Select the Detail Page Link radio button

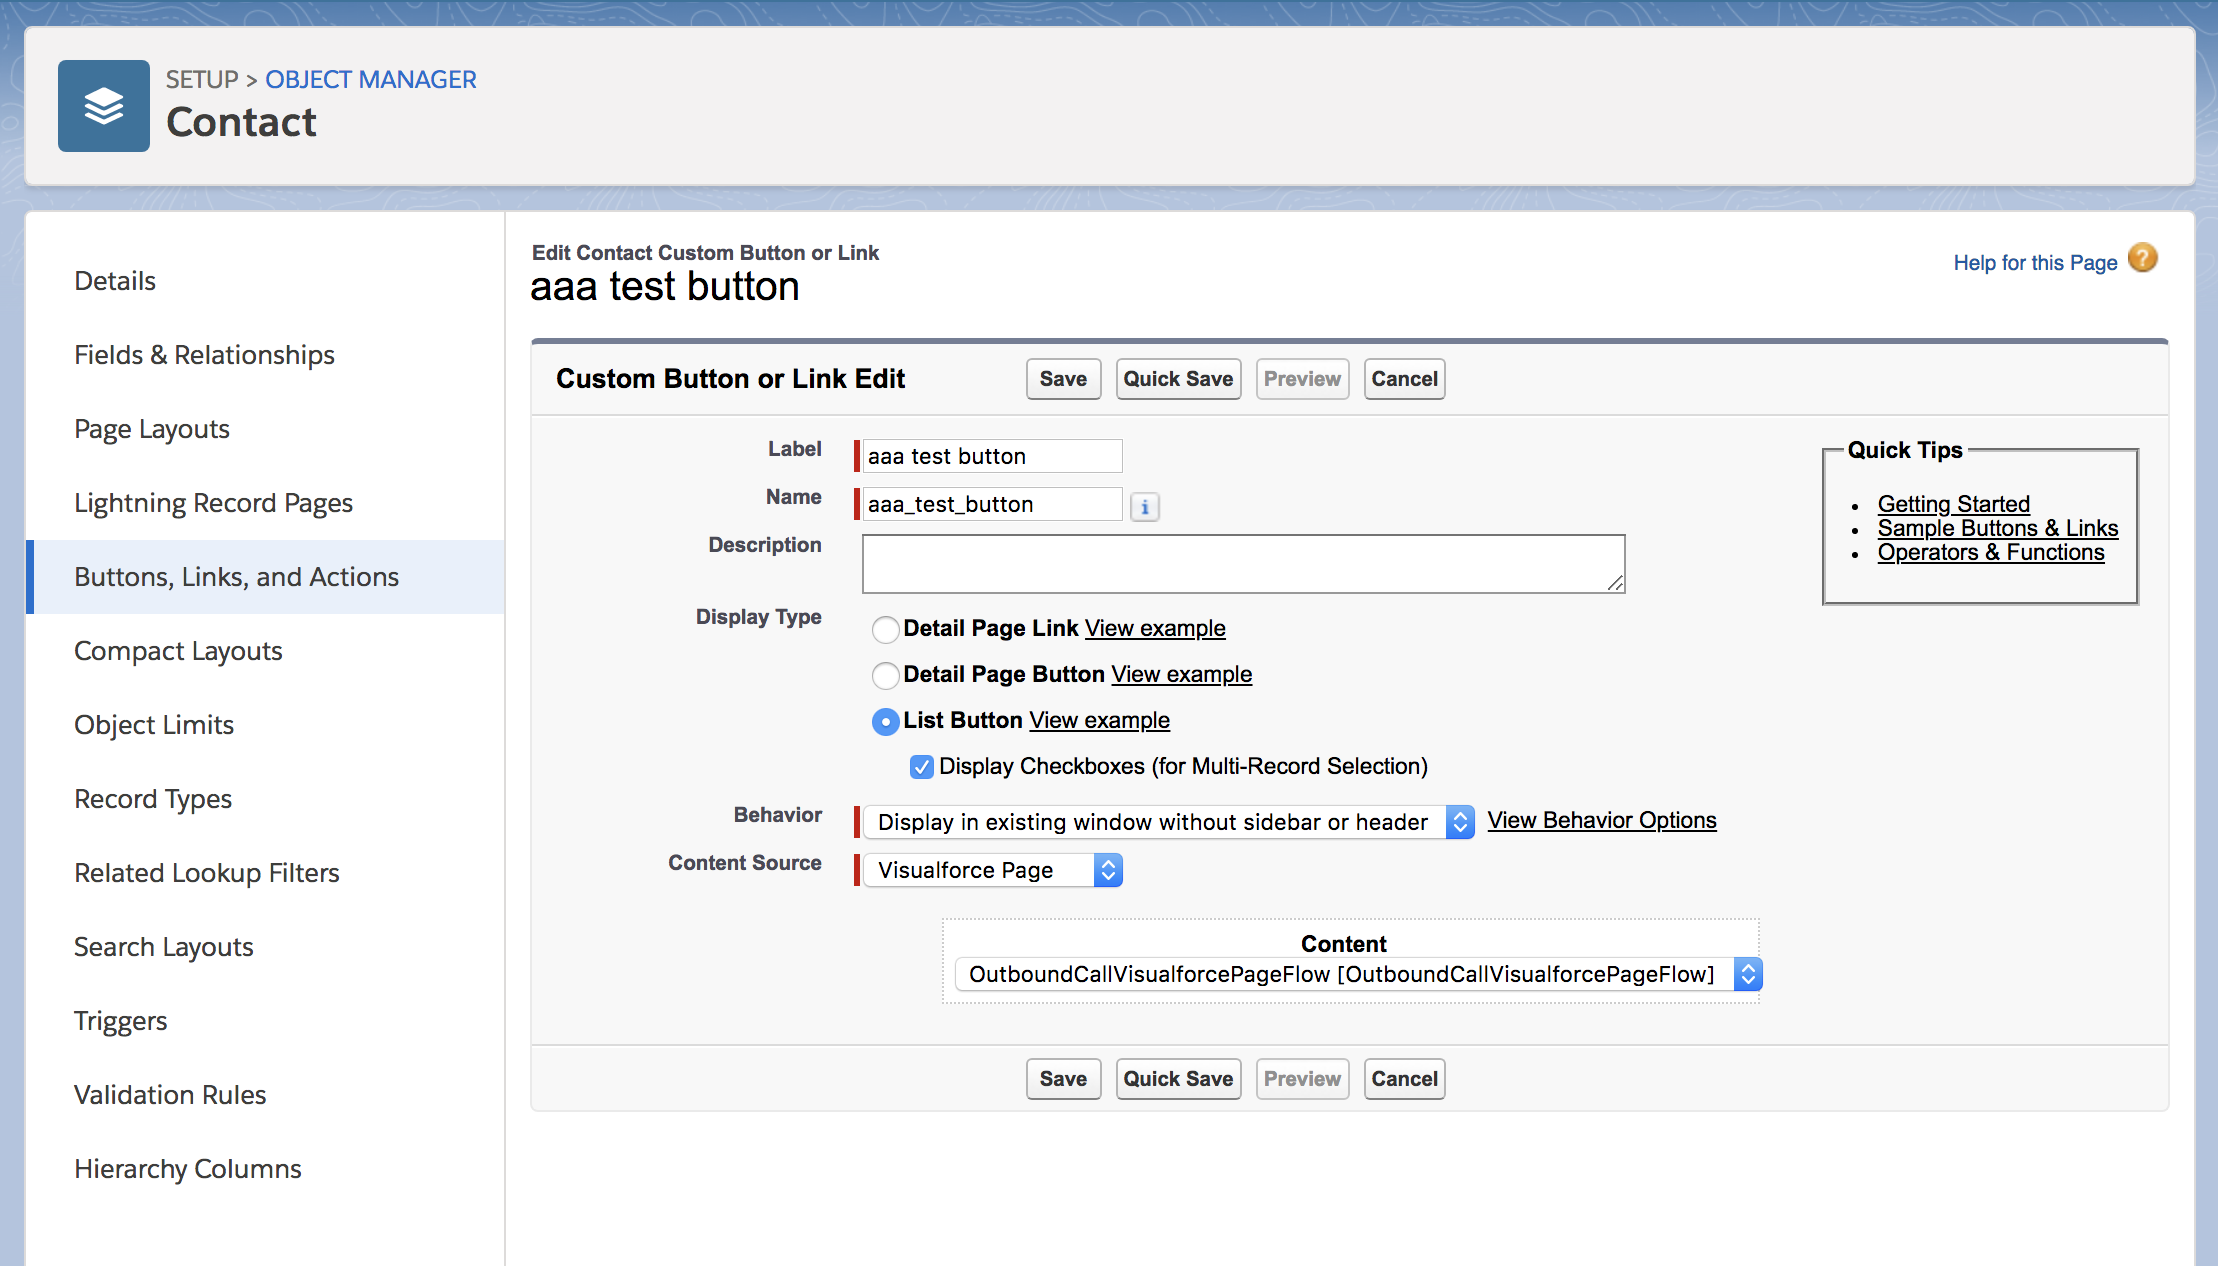885,629
